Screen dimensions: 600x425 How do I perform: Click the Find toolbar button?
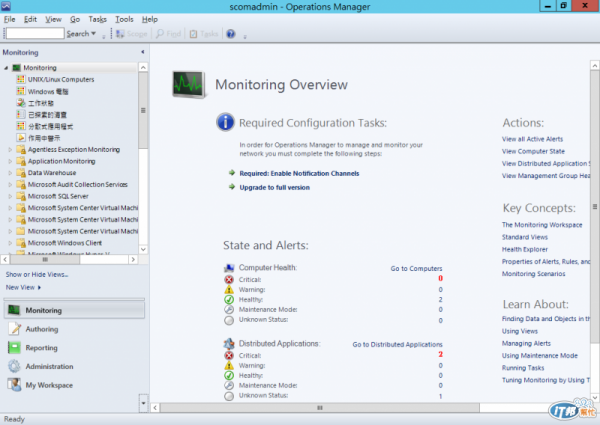(168, 34)
